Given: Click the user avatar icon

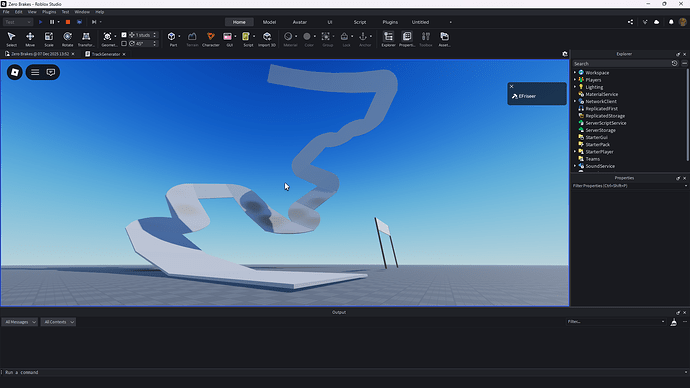Looking at the screenshot, I should click(683, 22).
